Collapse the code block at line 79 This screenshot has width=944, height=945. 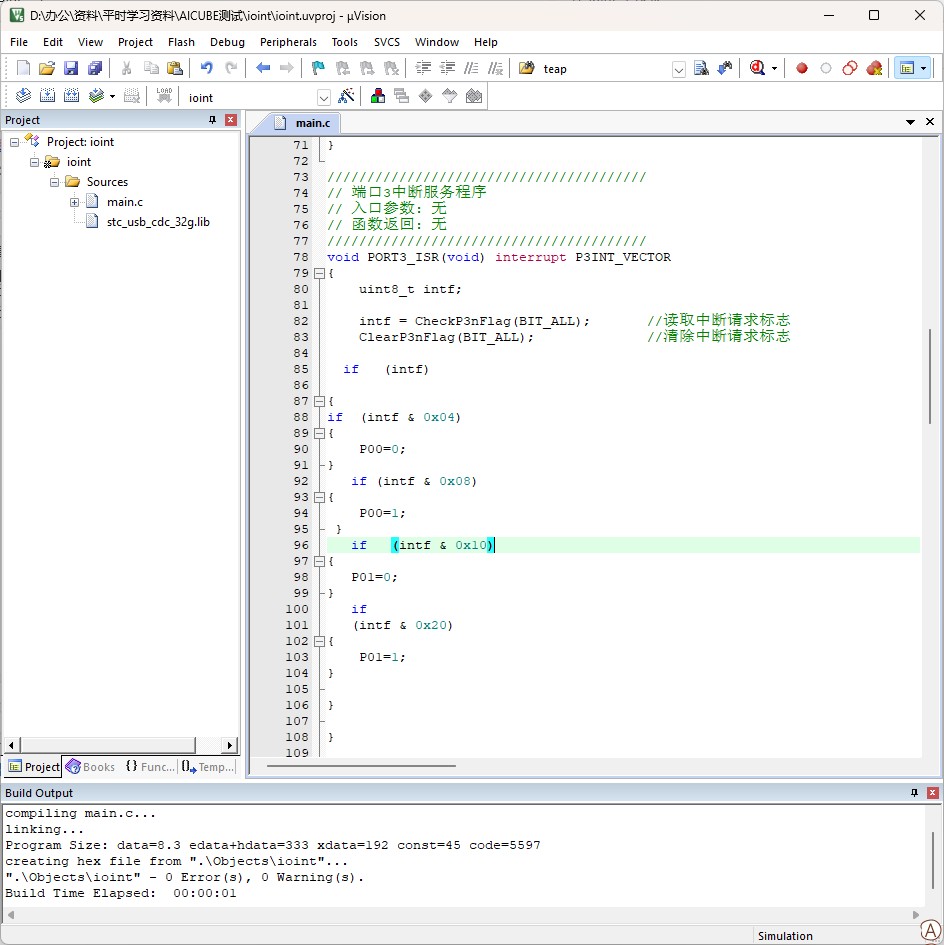point(320,273)
